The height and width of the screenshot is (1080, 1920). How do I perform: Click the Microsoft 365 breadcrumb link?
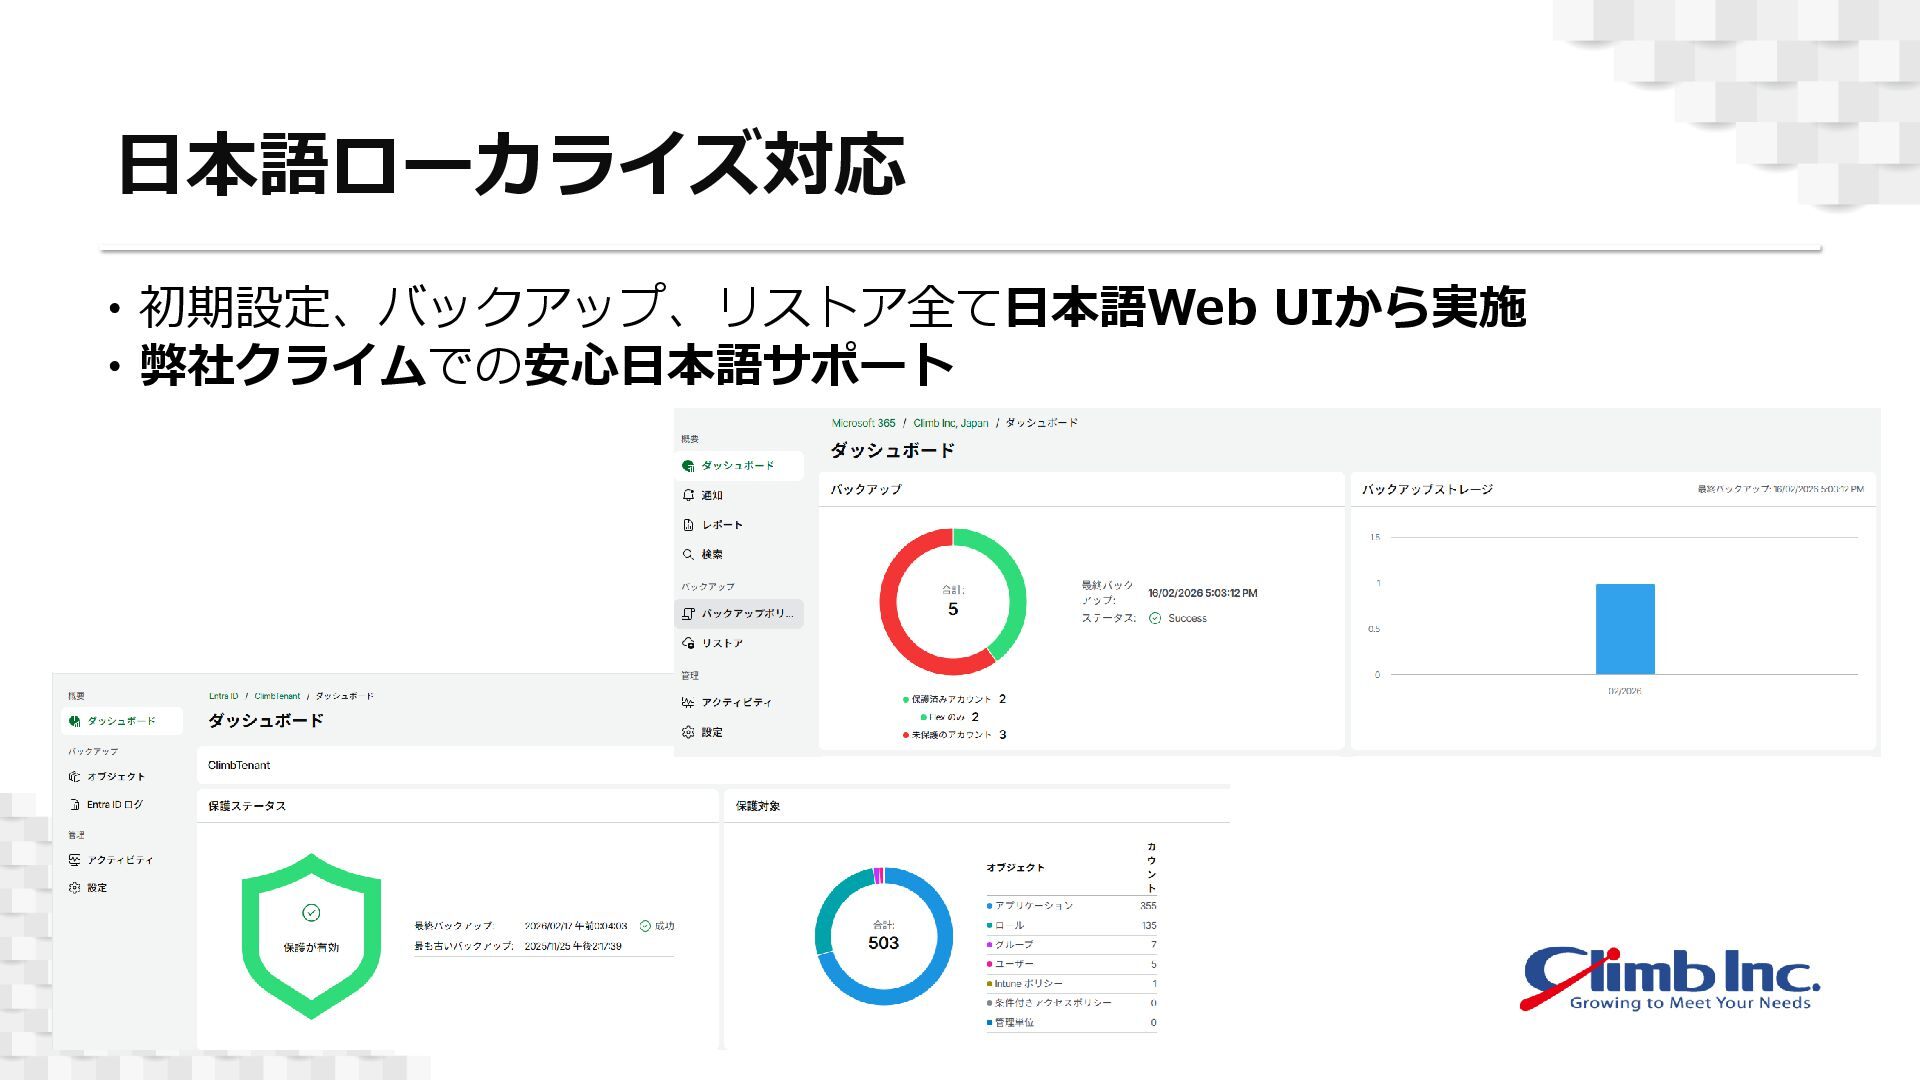[863, 423]
